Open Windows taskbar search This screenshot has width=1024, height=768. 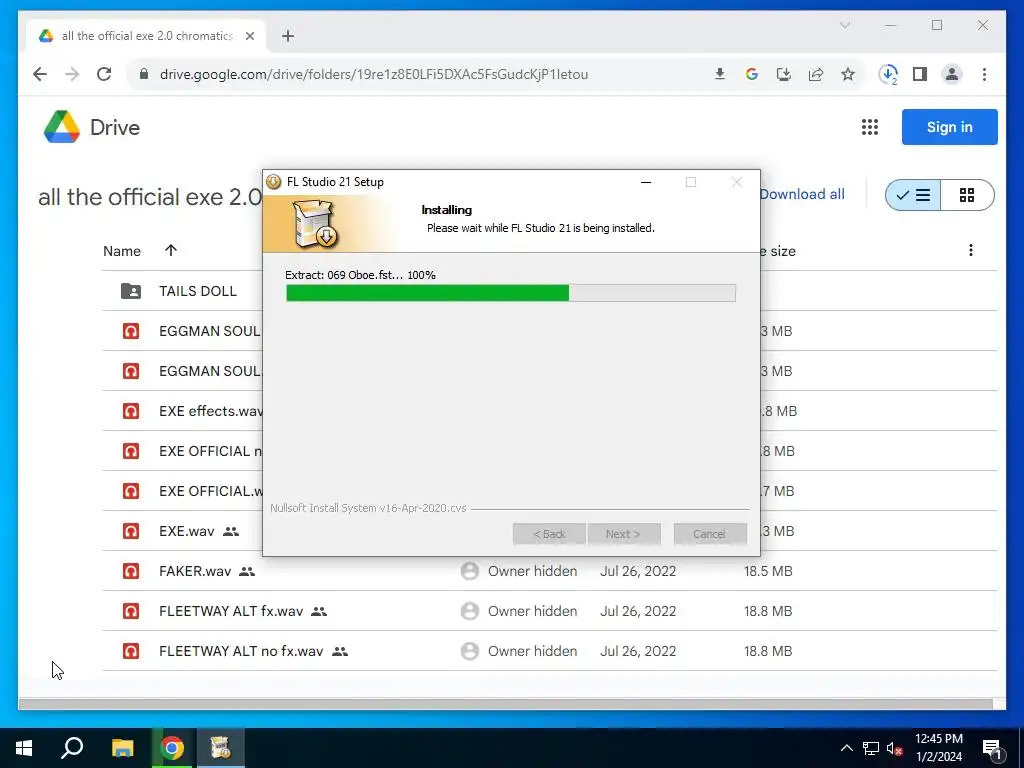click(72, 748)
